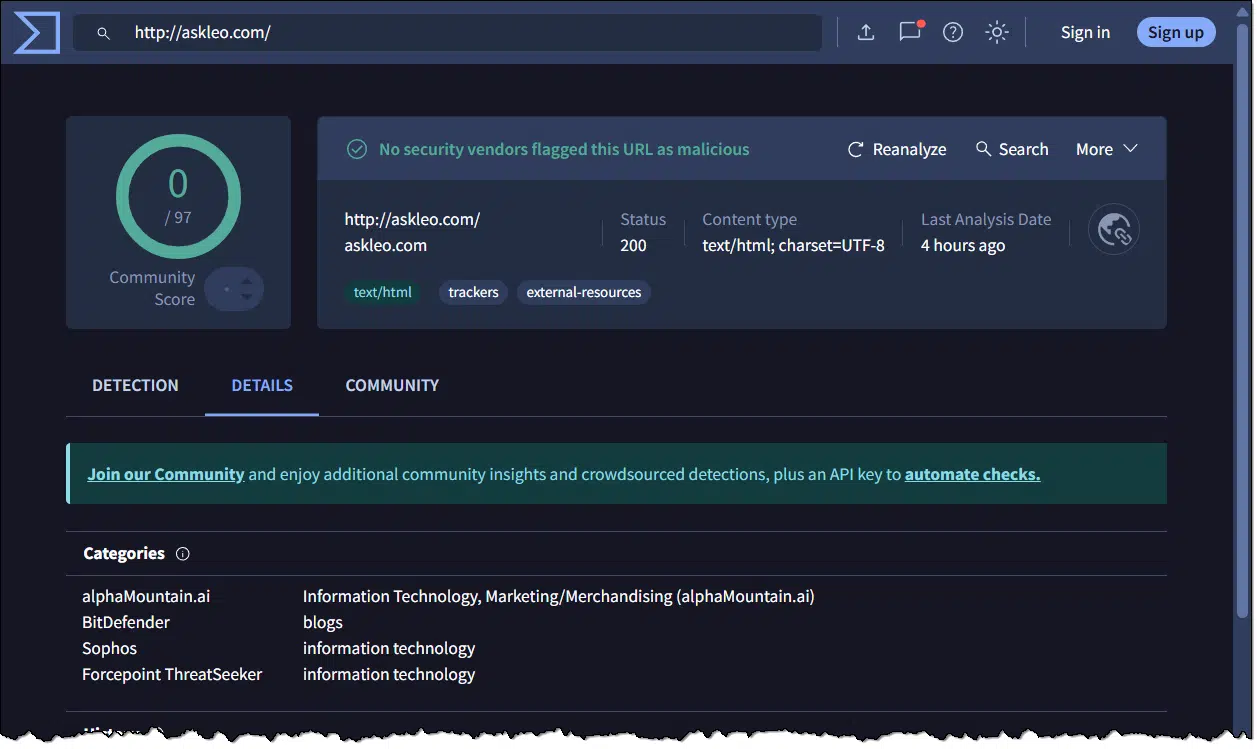1257x749 pixels.
Task: Open the help question mark icon
Action: pyautogui.click(x=953, y=32)
